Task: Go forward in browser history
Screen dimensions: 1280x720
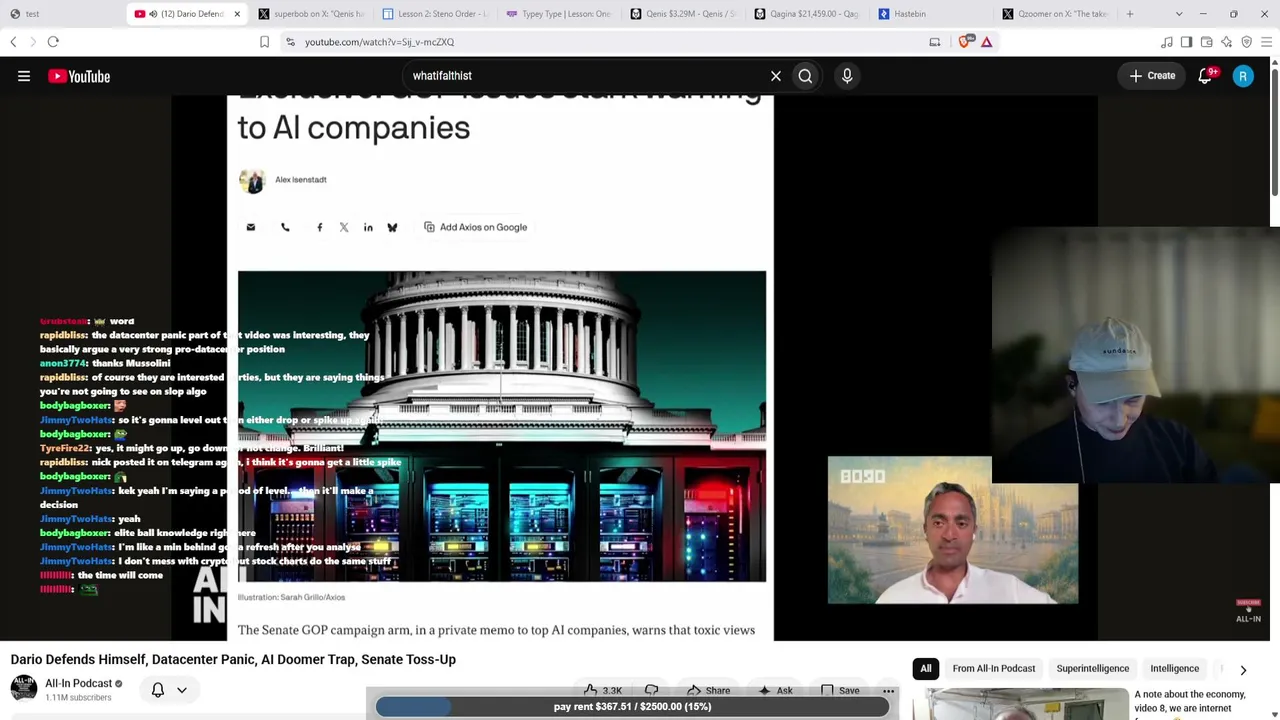Action: click(x=32, y=42)
